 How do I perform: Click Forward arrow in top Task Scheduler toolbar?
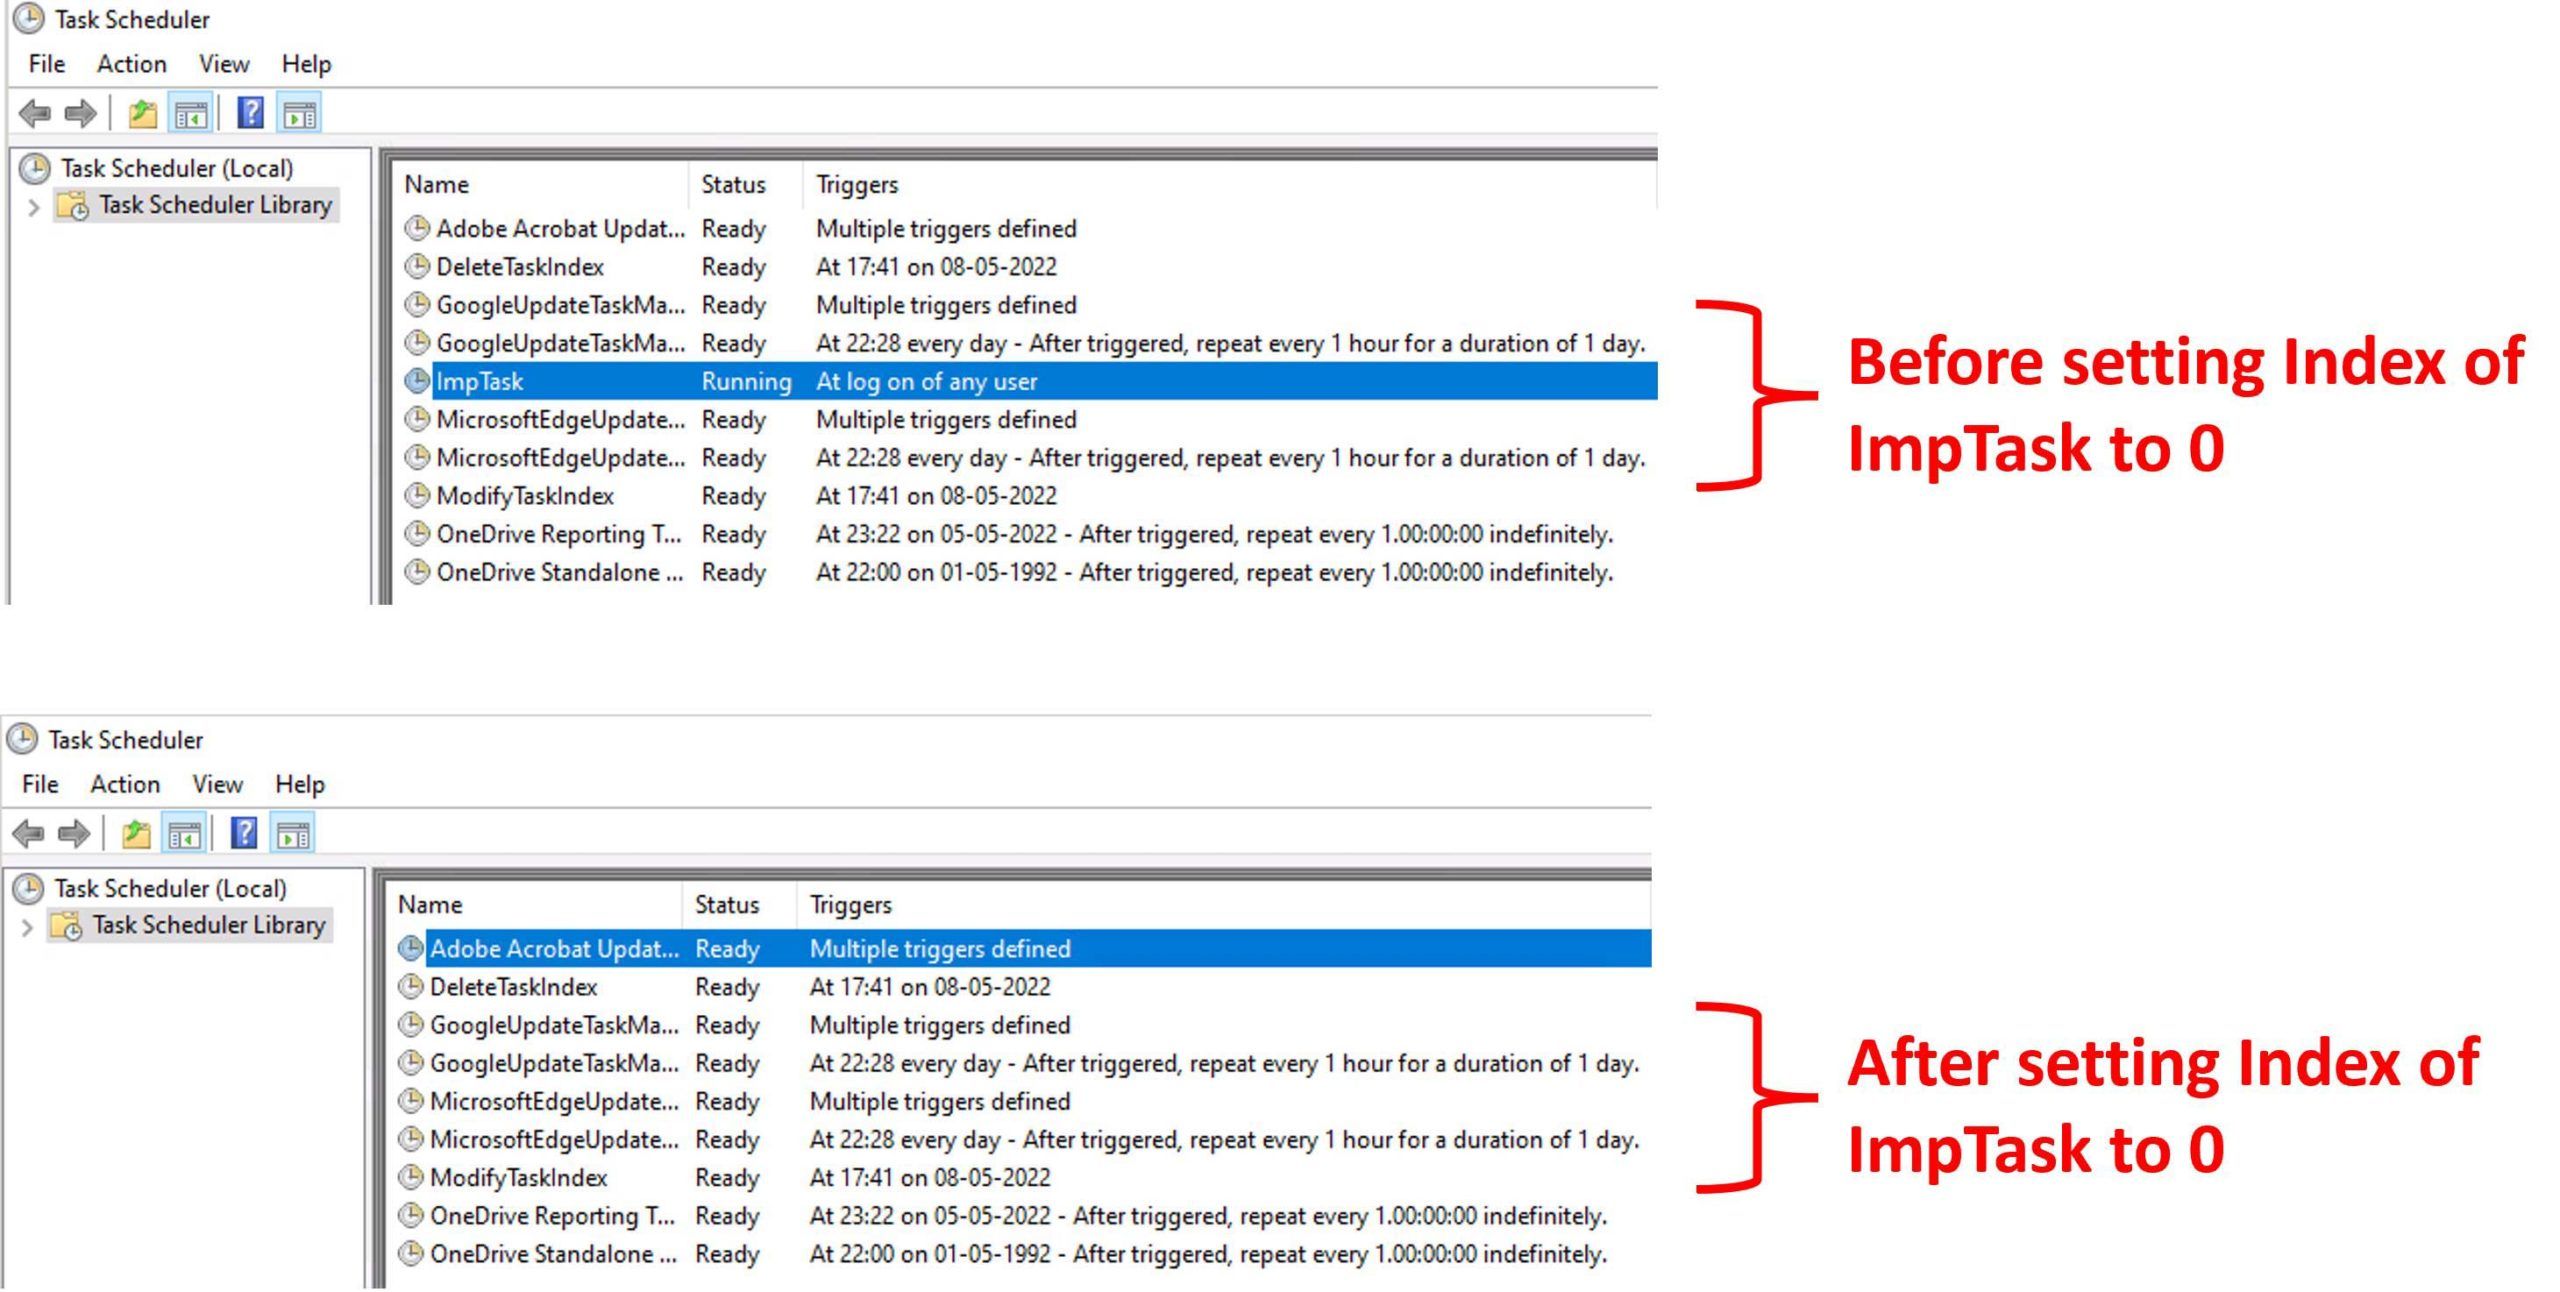pyautogui.click(x=80, y=114)
